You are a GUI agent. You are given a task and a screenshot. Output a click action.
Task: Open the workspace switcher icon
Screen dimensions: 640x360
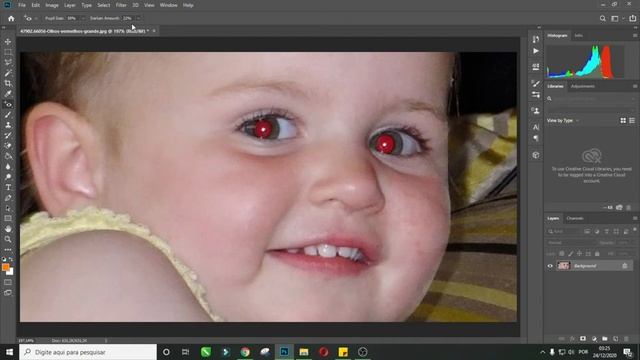[x=615, y=18]
